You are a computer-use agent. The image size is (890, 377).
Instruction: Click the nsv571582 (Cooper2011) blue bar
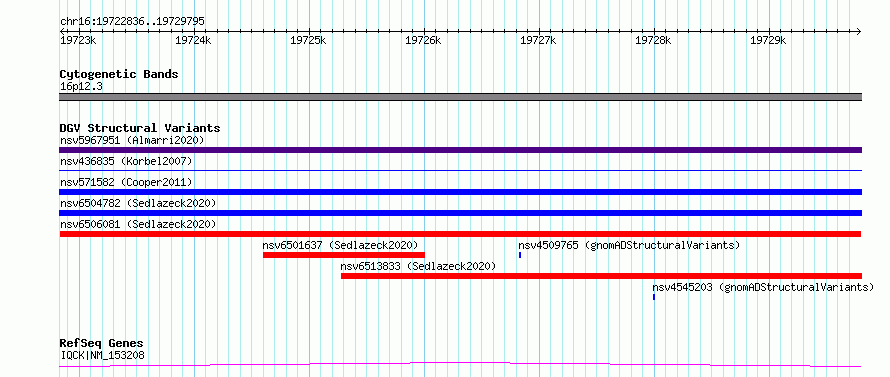click(460, 192)
